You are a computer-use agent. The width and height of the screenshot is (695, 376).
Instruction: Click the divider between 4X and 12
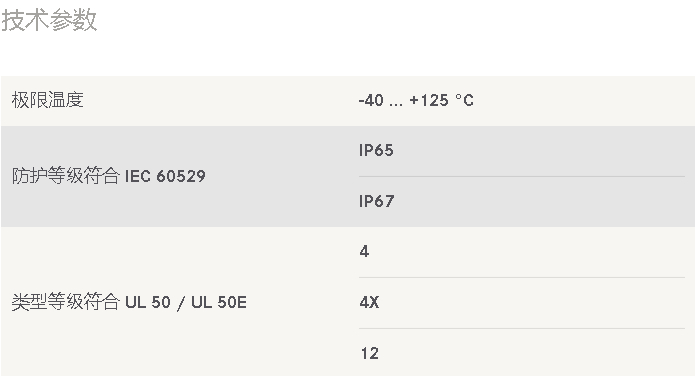522,329
